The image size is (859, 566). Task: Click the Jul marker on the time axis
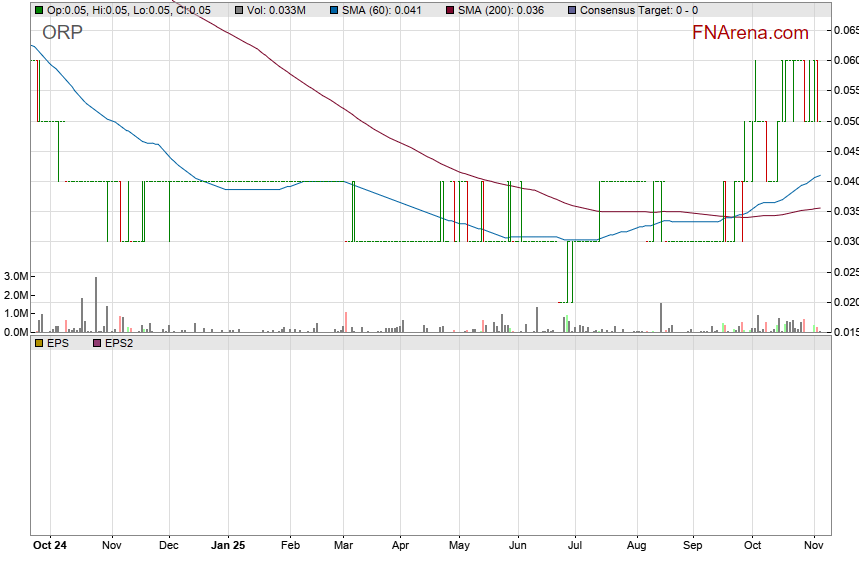pyautogui.click(x=577, y=546)
